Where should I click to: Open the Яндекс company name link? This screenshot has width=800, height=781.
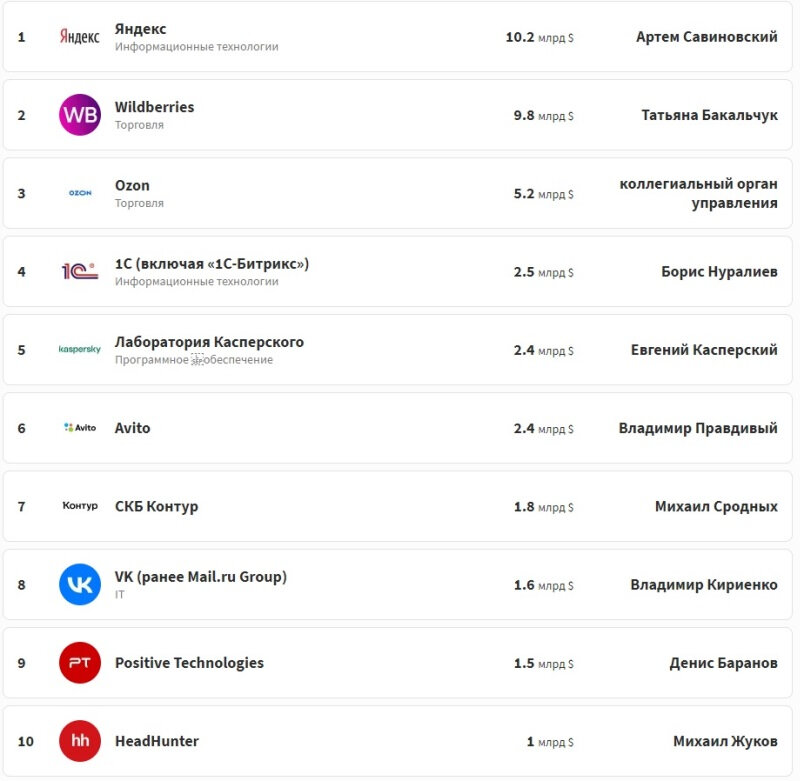(x=141, y=29)
